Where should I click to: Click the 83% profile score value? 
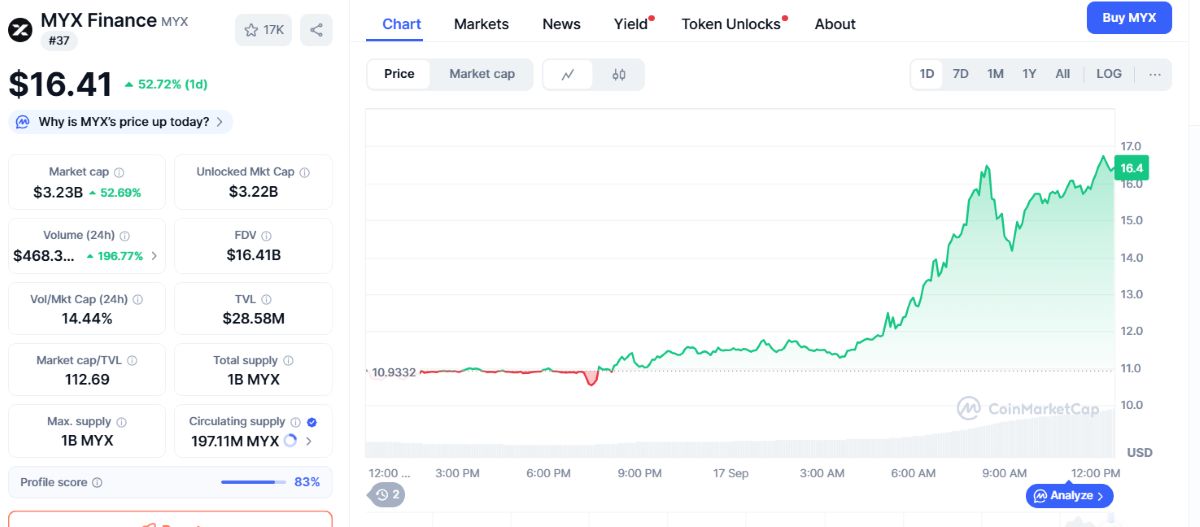[x=307, y=482]
